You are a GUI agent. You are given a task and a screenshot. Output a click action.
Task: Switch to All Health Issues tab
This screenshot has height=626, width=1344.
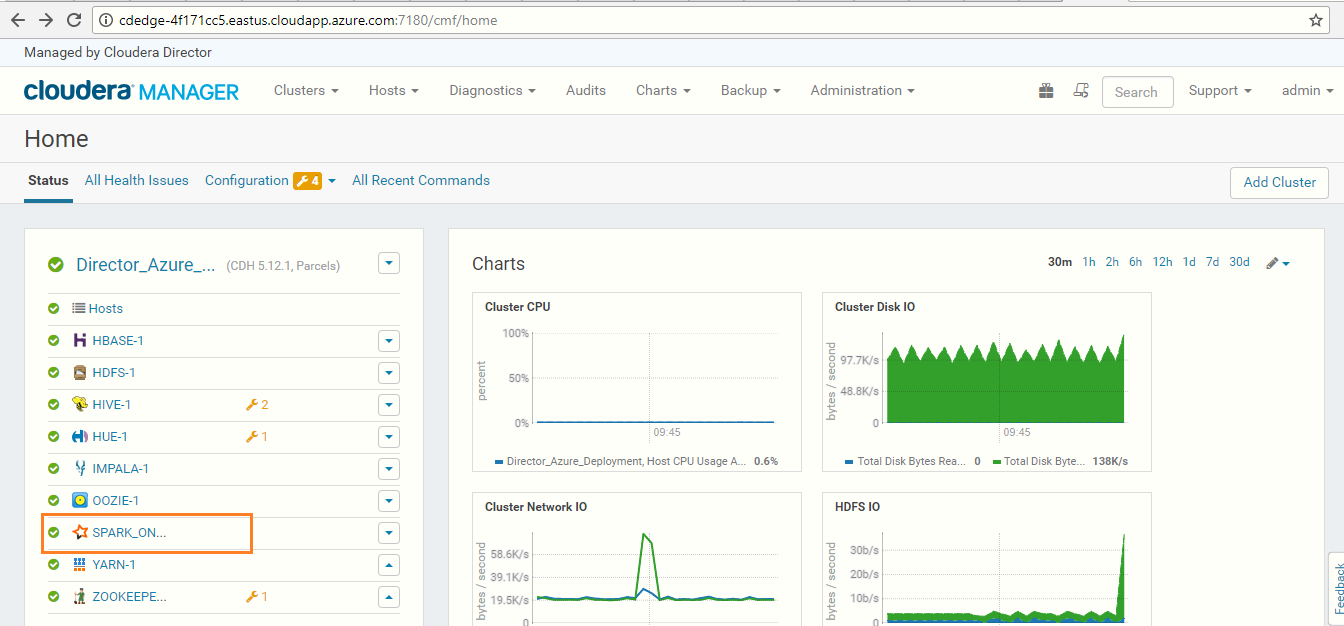[136, 180]
